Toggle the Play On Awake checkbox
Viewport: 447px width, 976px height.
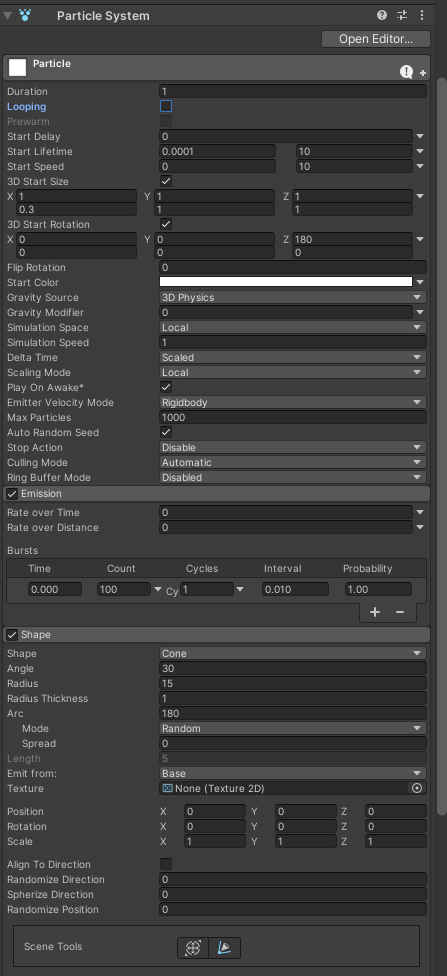pos(166,387)
